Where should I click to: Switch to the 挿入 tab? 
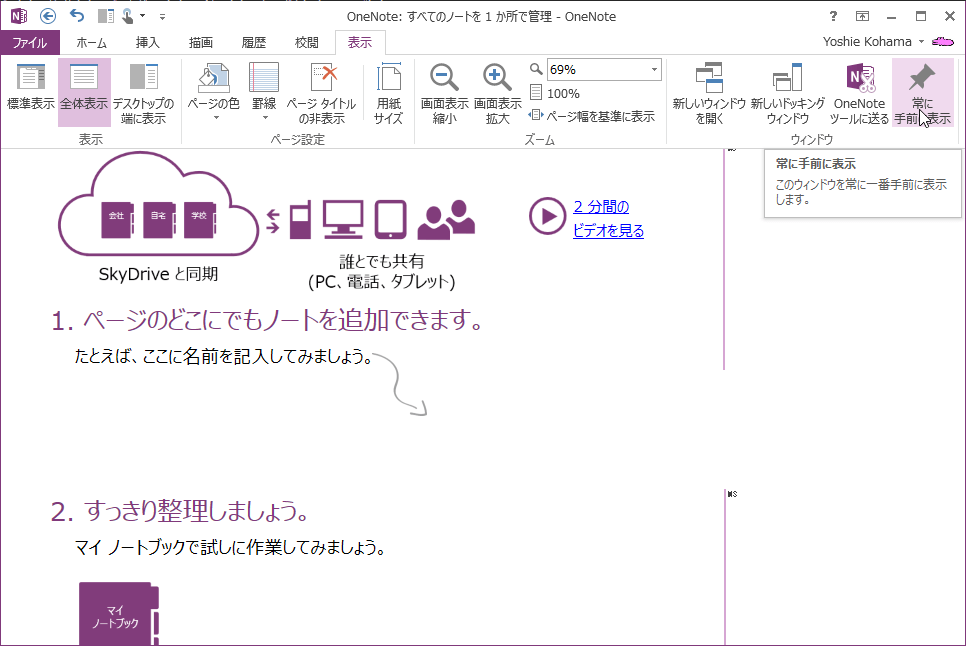(147, 42)
